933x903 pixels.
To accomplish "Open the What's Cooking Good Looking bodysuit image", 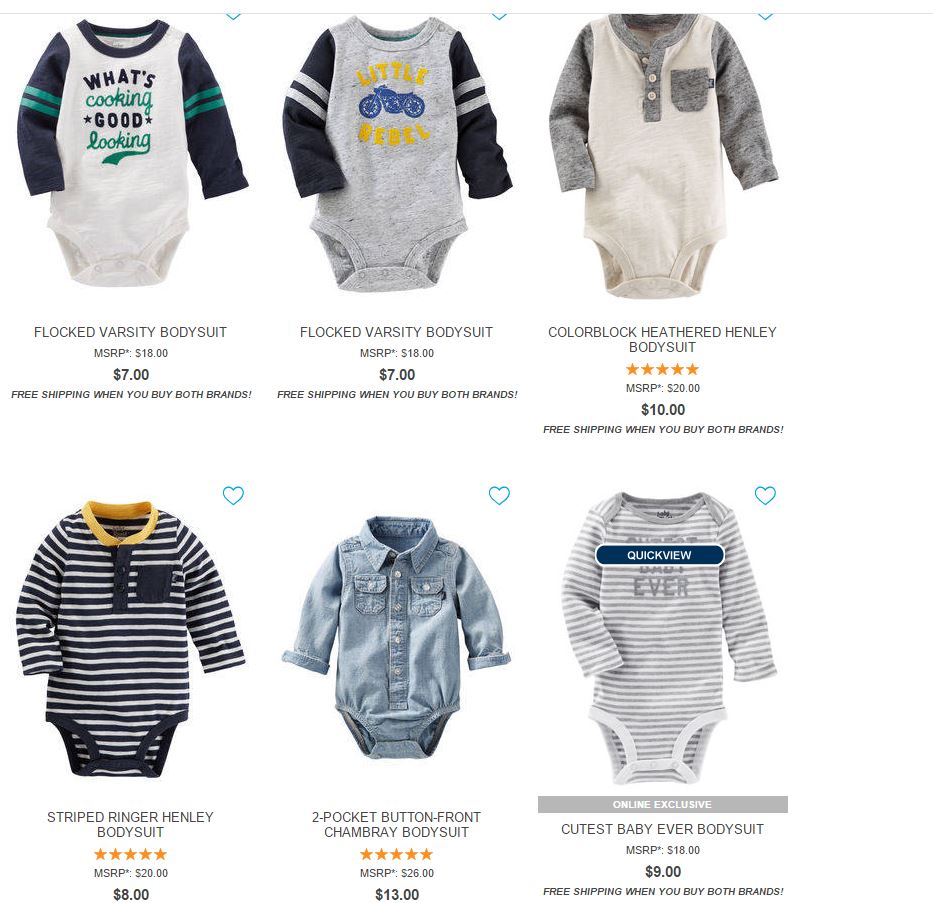I will (132, 153).
